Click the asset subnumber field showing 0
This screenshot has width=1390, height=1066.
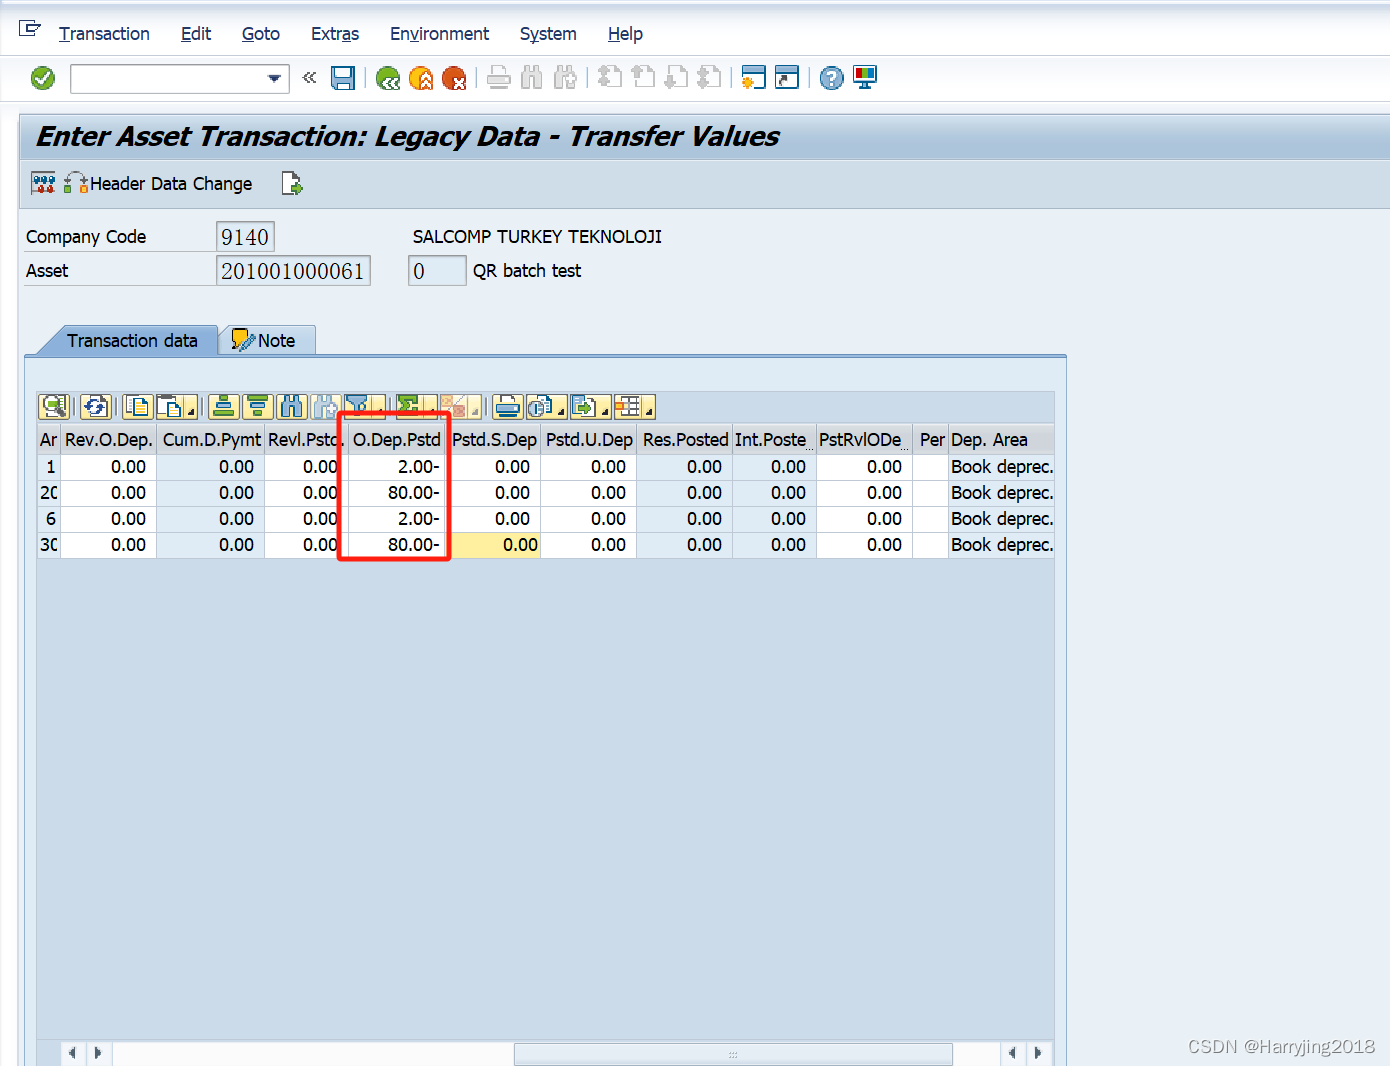point(437,271)
